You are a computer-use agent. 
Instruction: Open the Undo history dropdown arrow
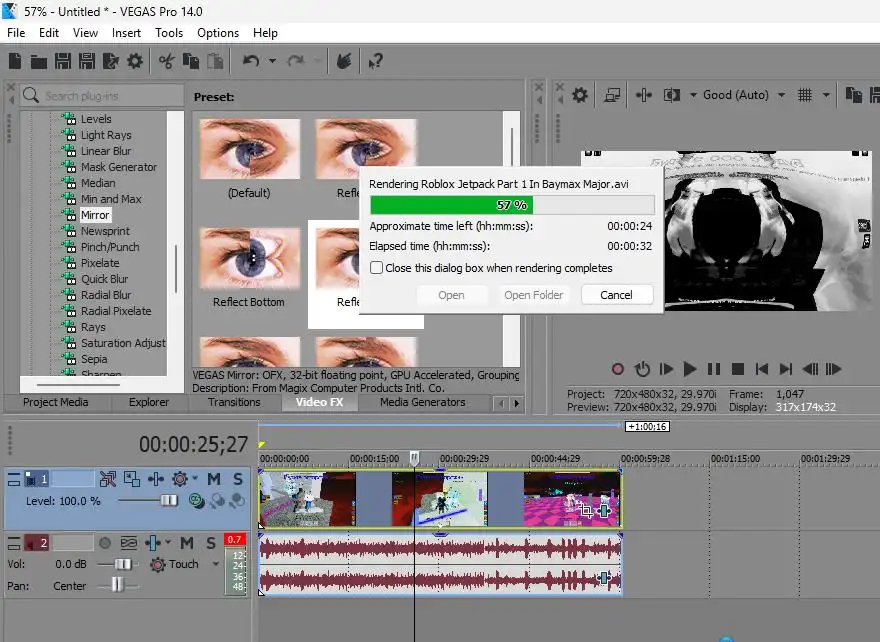pos(273,61)
